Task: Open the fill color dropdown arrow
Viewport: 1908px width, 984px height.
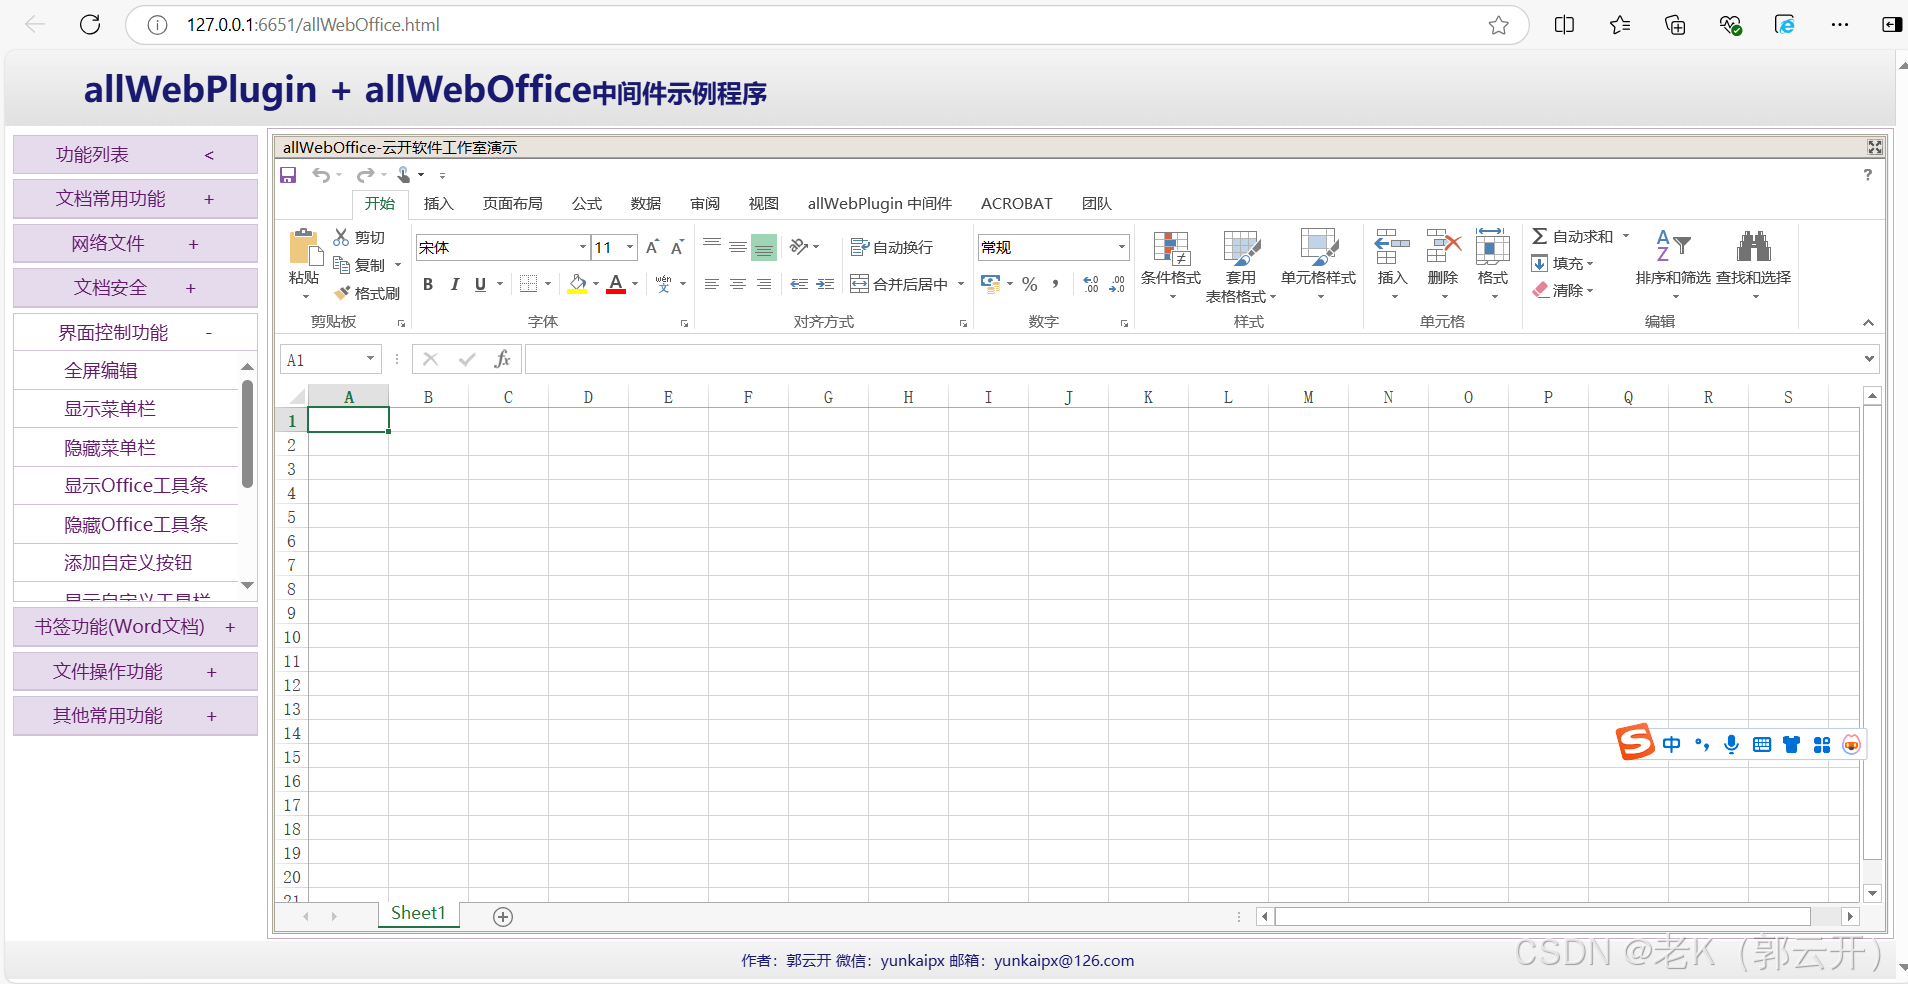Action: (x=595, y=284)
